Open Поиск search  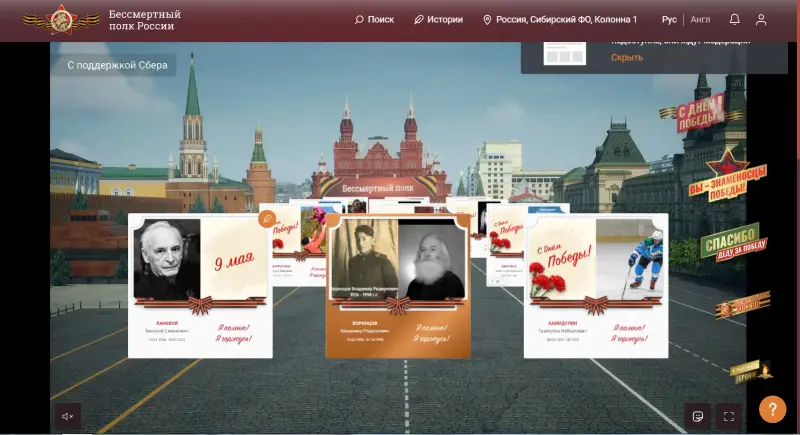tap(374, 20)
